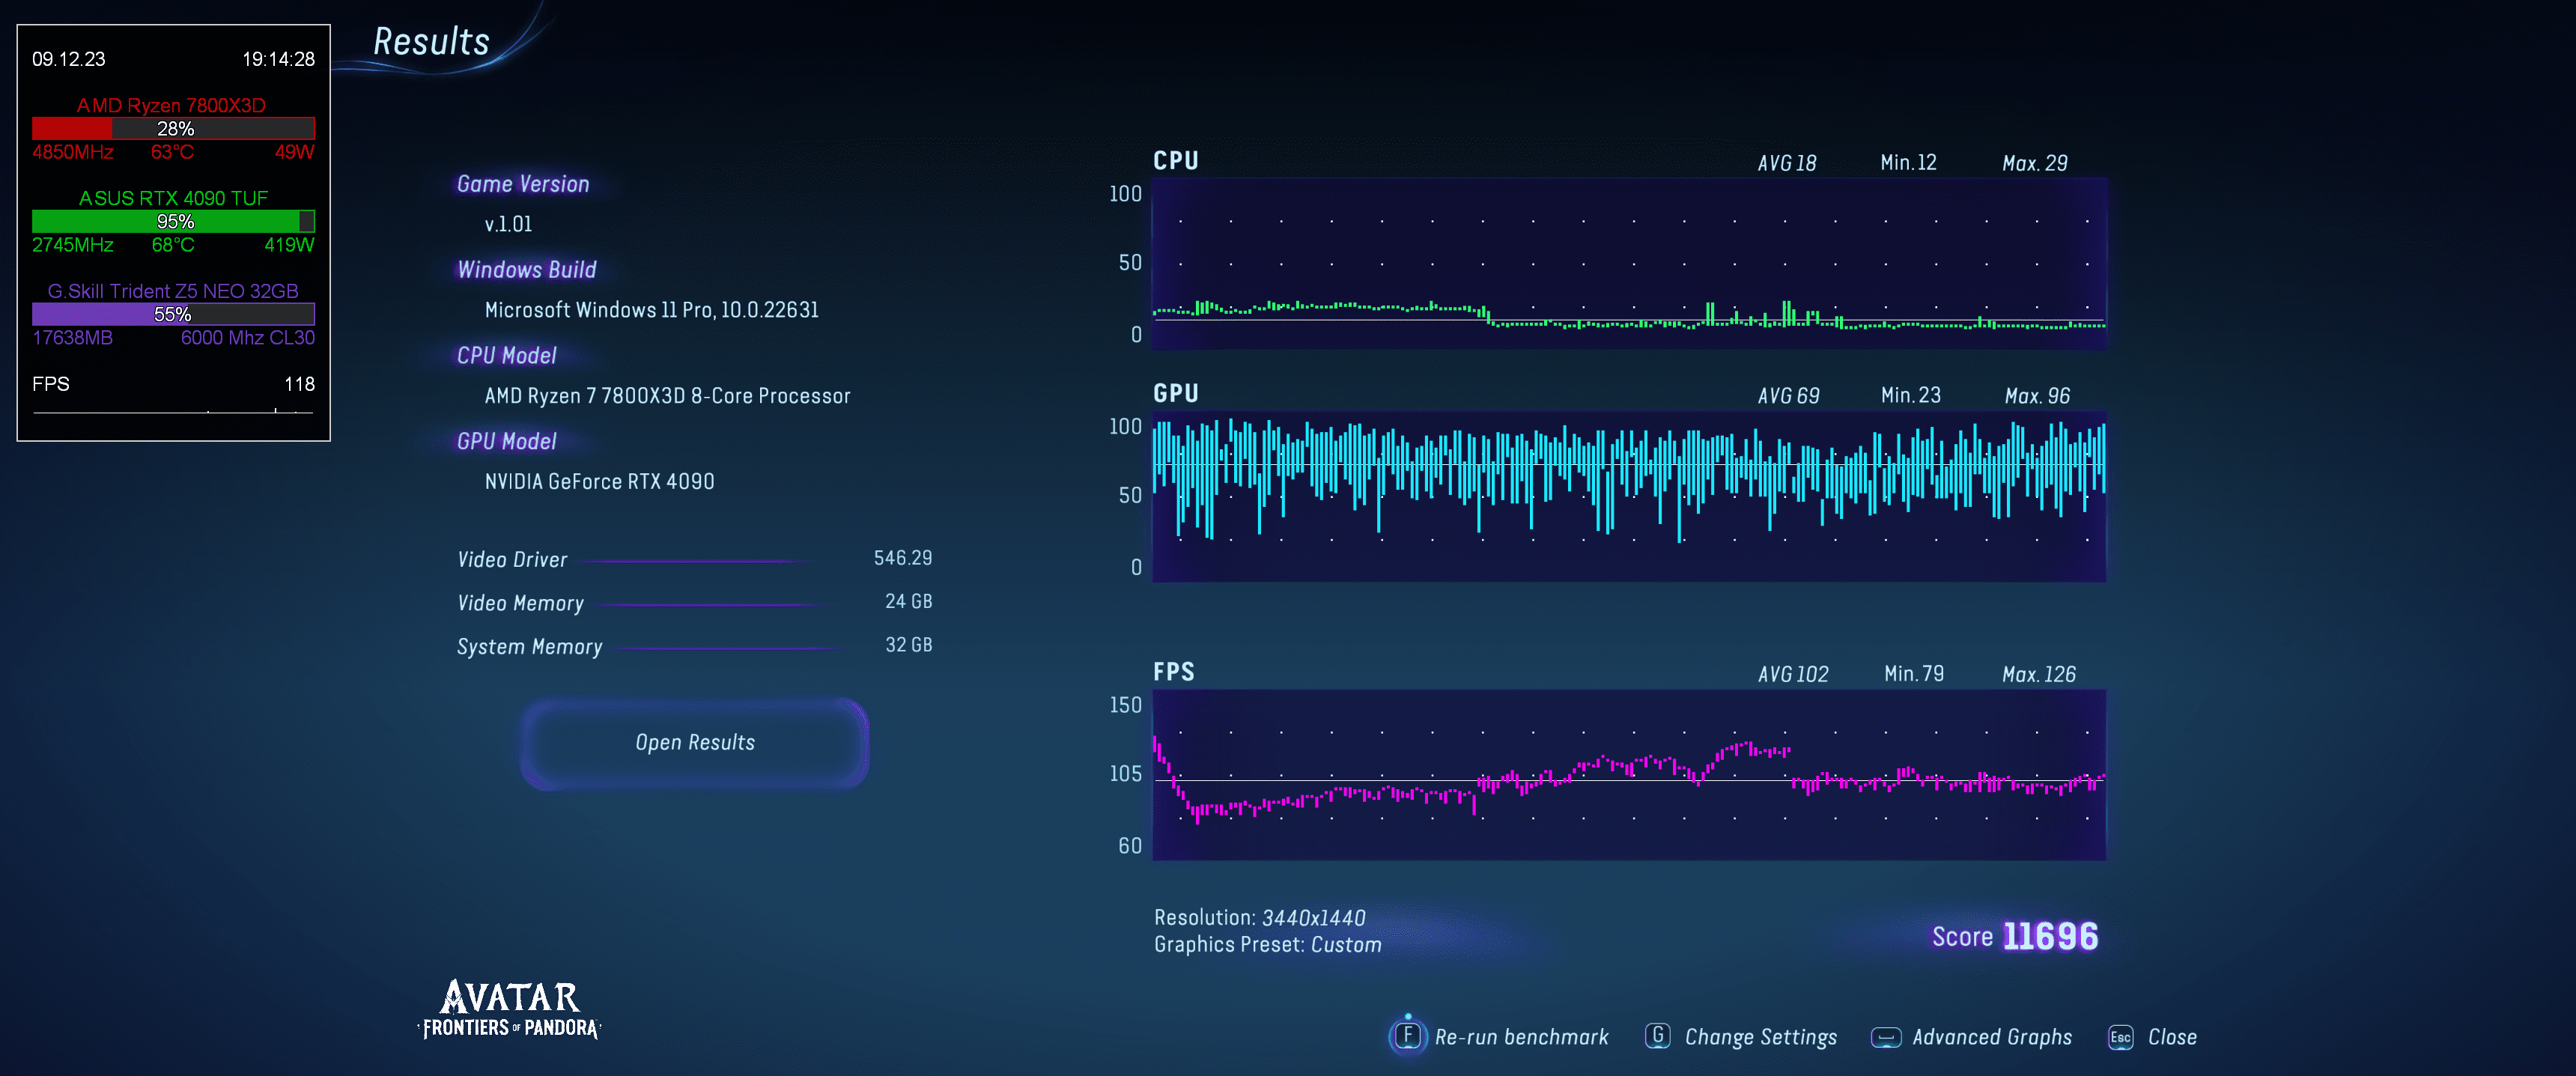This screenshot has width=2576, height=1076.
Task: Open Advanced Graphs
Action: (x=1991, y=1037)
